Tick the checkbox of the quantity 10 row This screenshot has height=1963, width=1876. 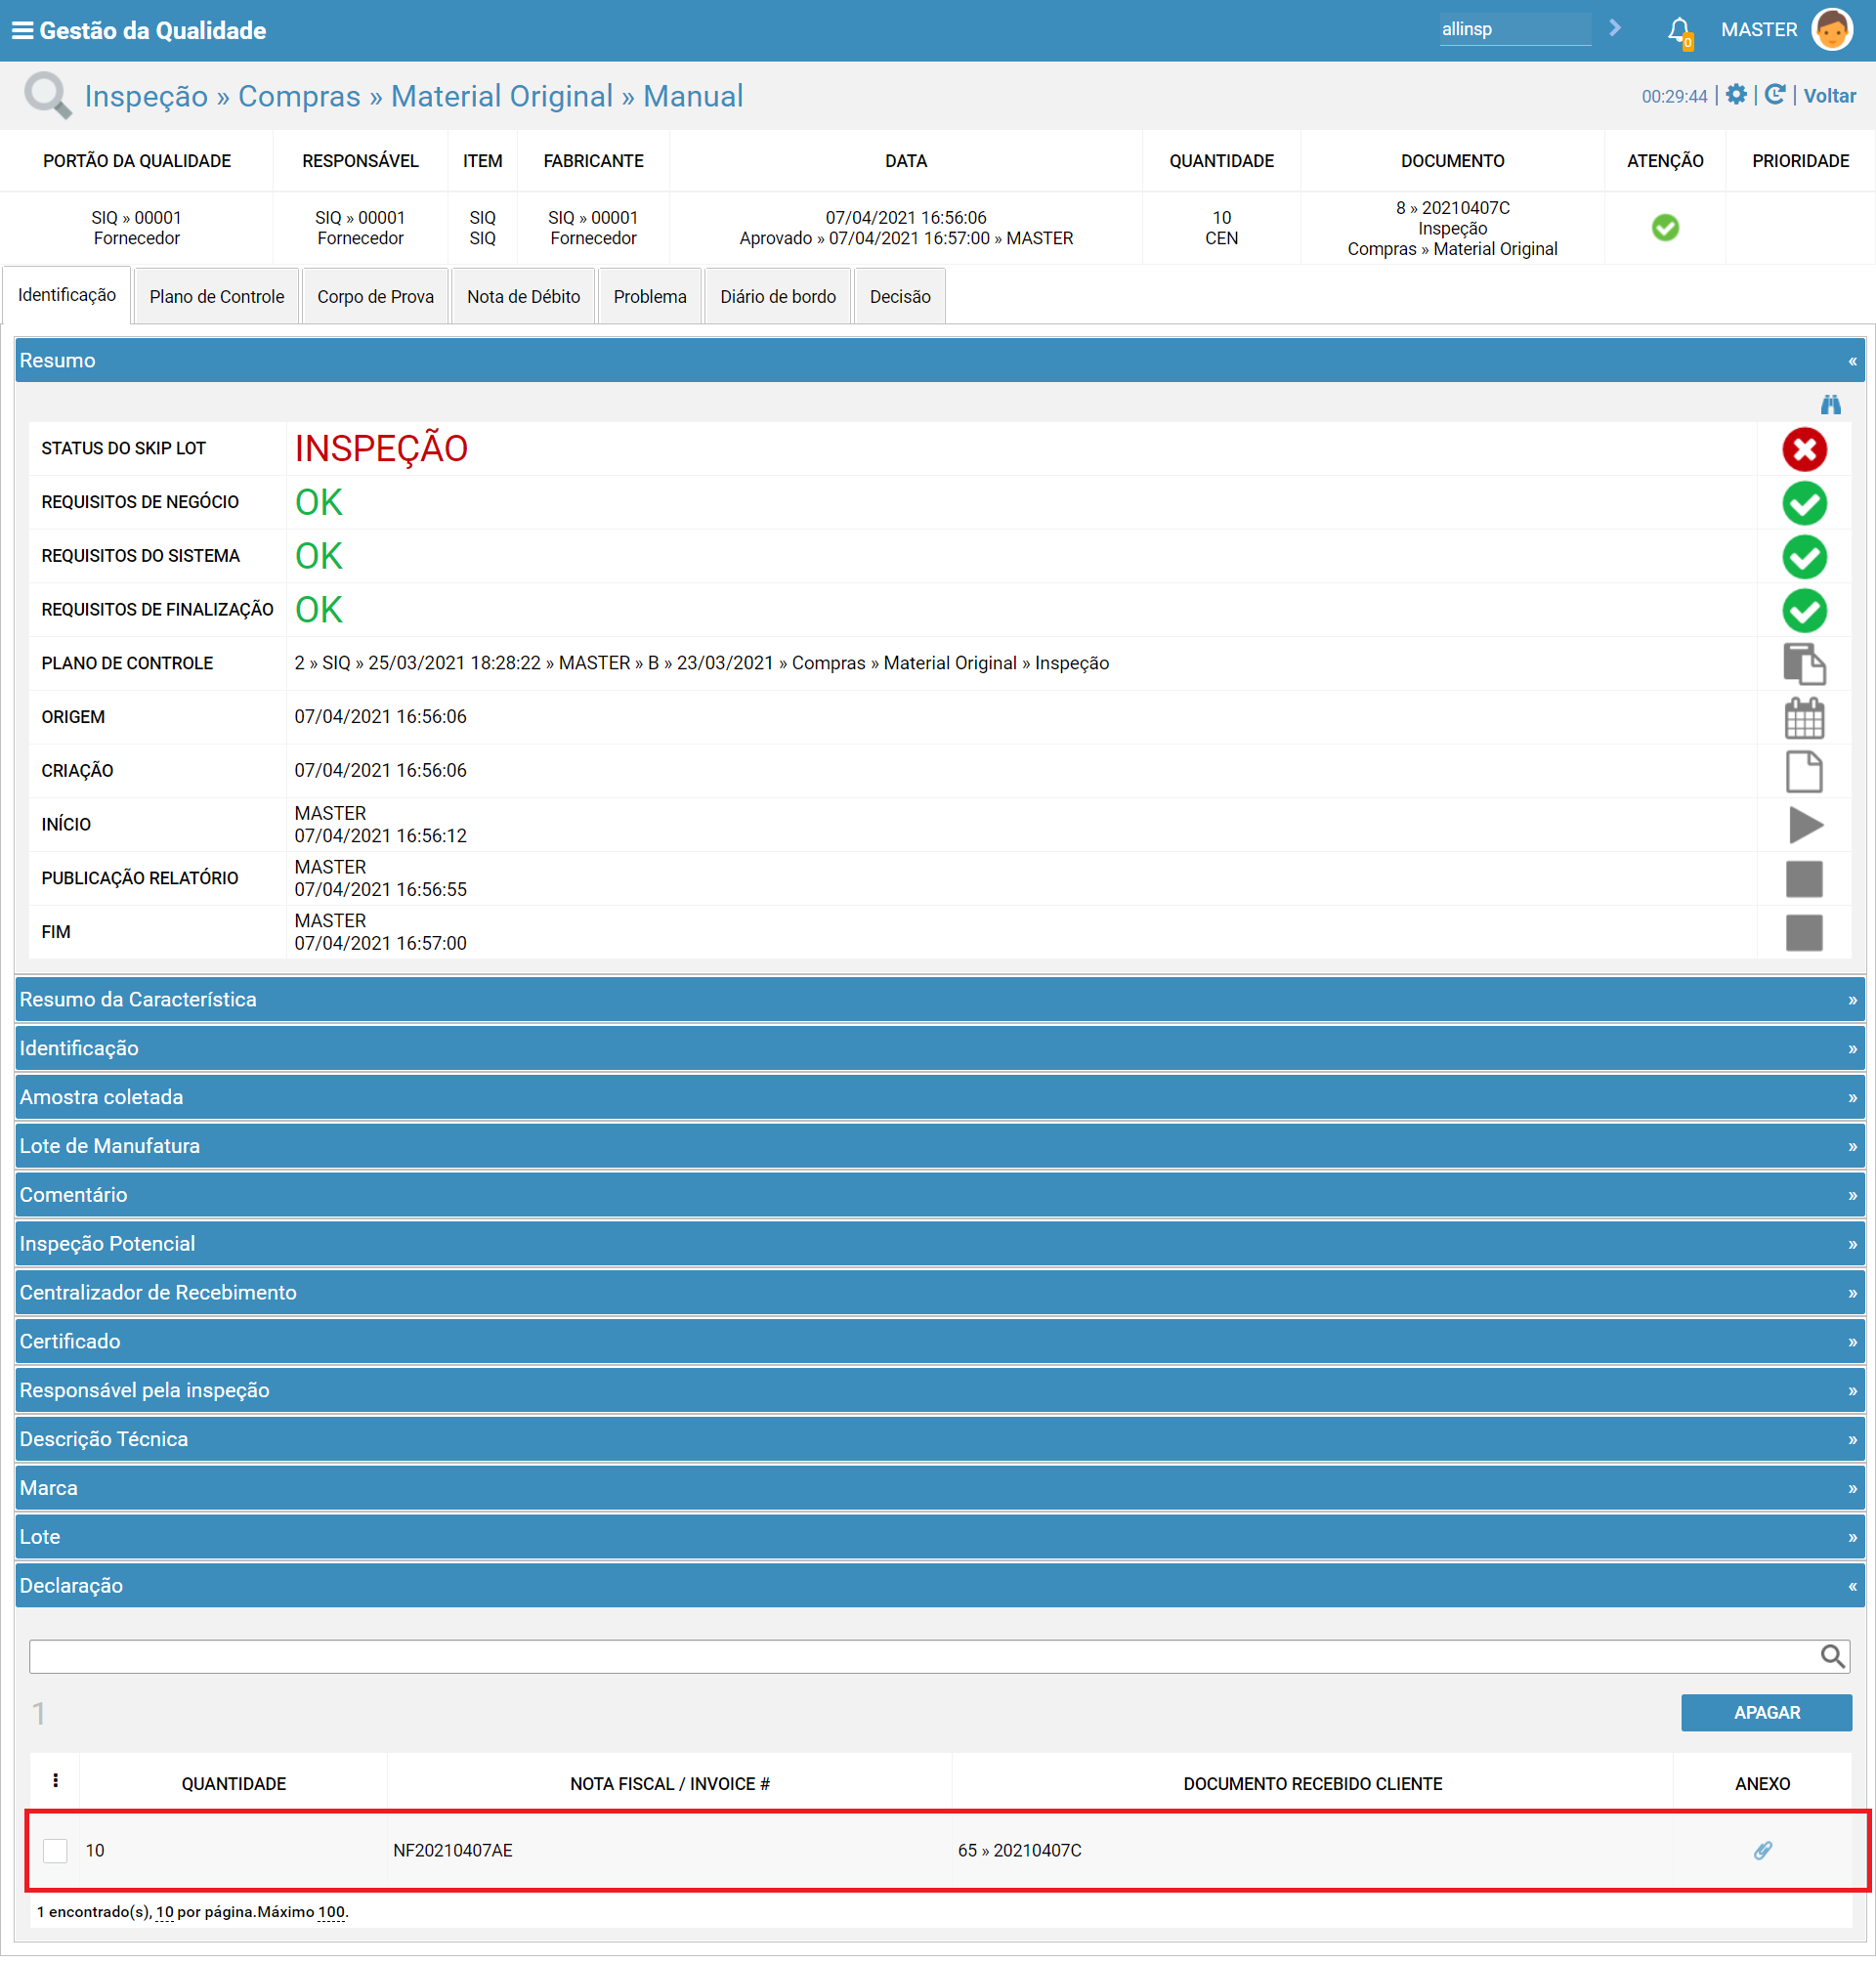(x=55, y=1851)
